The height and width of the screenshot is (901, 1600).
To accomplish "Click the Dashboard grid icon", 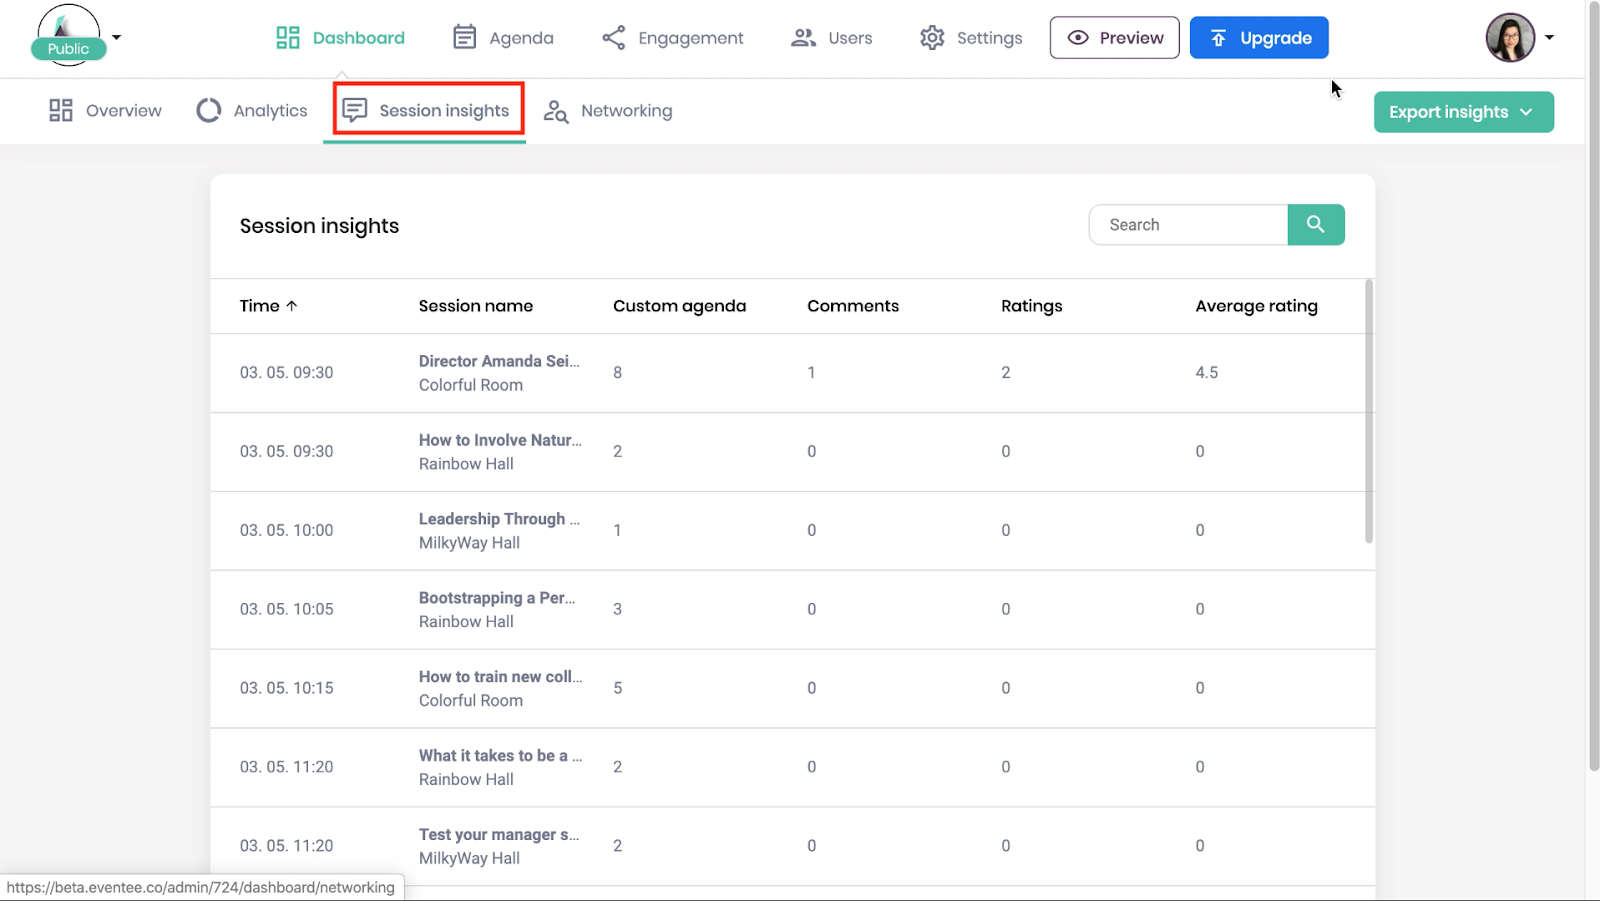I will click(288, 38).
